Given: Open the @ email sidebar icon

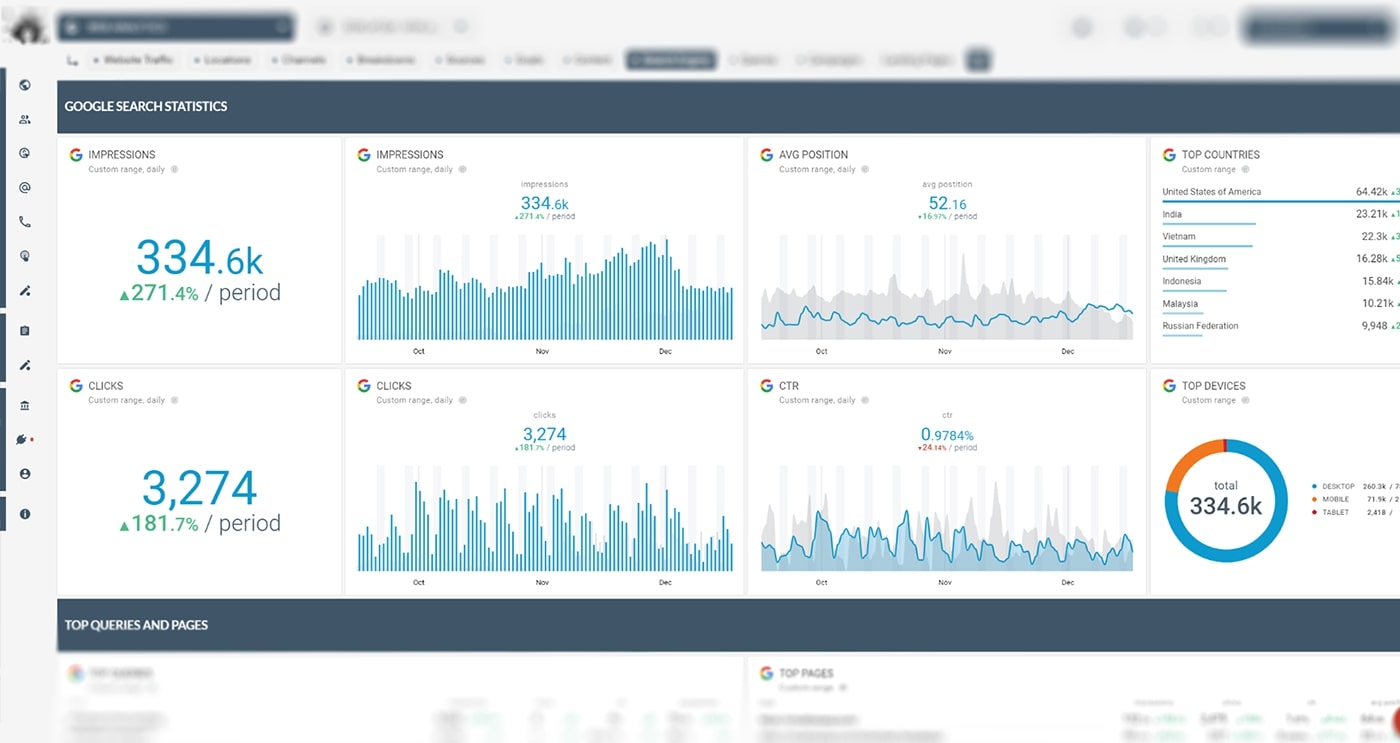Looking at the screenshot, I should [25, 187].
